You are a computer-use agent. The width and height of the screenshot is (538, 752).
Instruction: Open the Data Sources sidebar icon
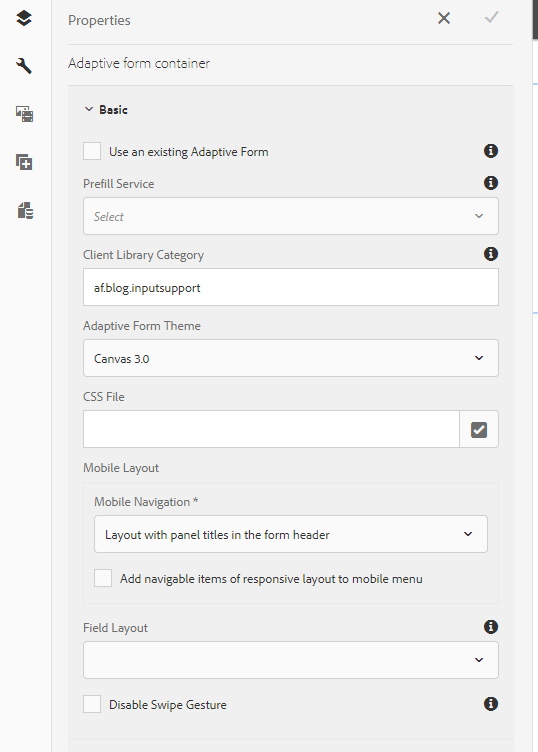tap(25, 210)
